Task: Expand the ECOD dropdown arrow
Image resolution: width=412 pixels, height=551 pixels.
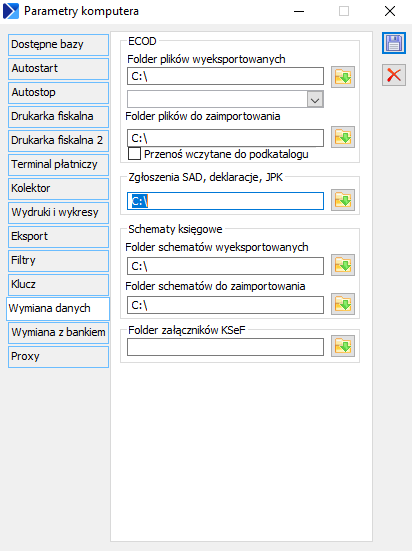Action: click(x=315, y=99)
